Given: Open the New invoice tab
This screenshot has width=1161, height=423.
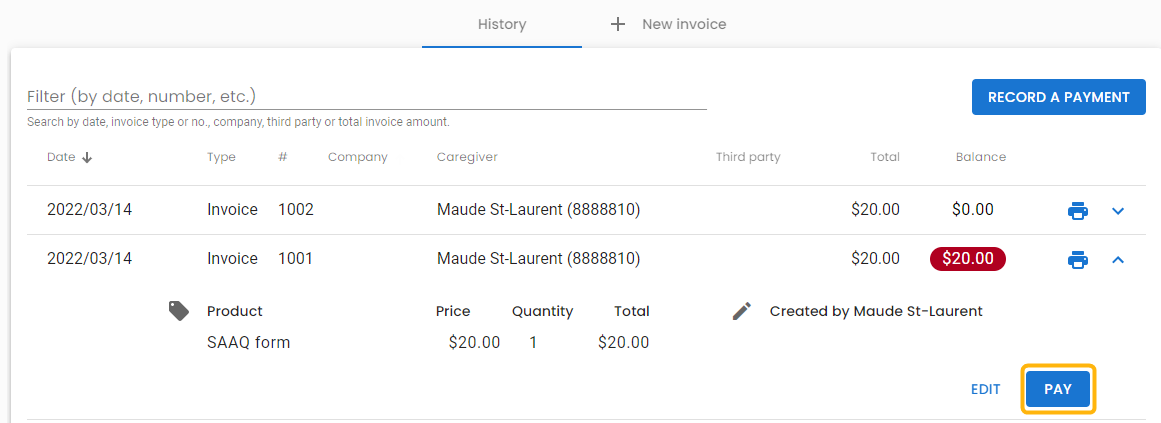Looking at the screenshot, I should click(x=683, y=24).
